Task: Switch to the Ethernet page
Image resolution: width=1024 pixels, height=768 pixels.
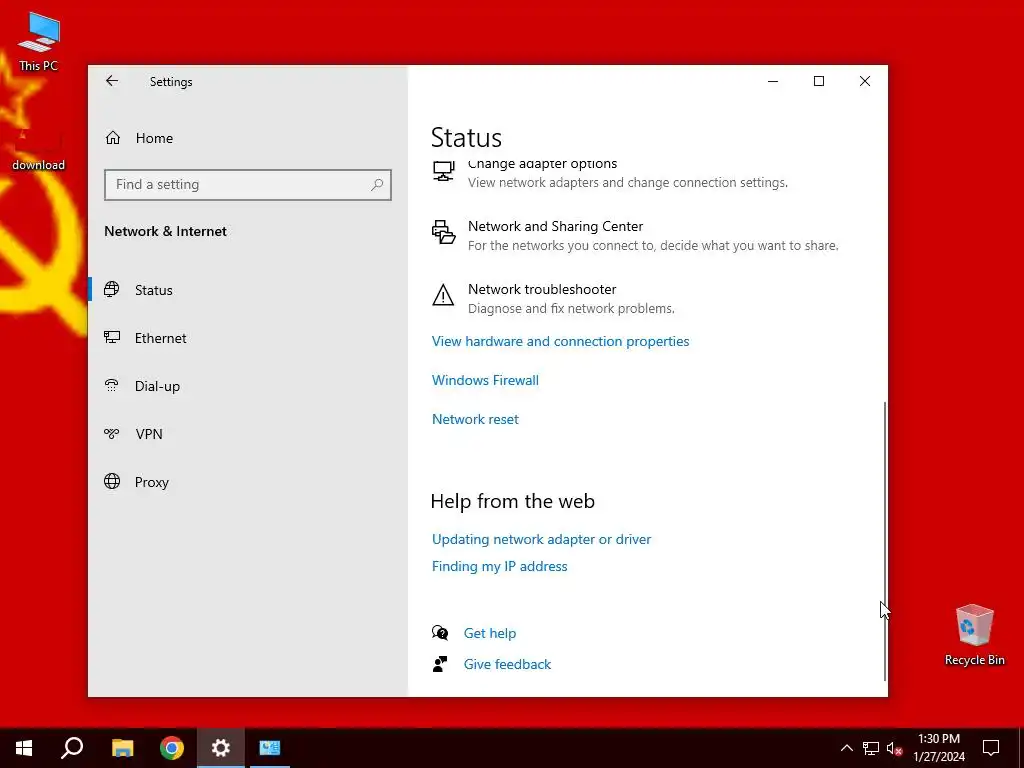Action: pyautogui.click(x=160, y=338)
